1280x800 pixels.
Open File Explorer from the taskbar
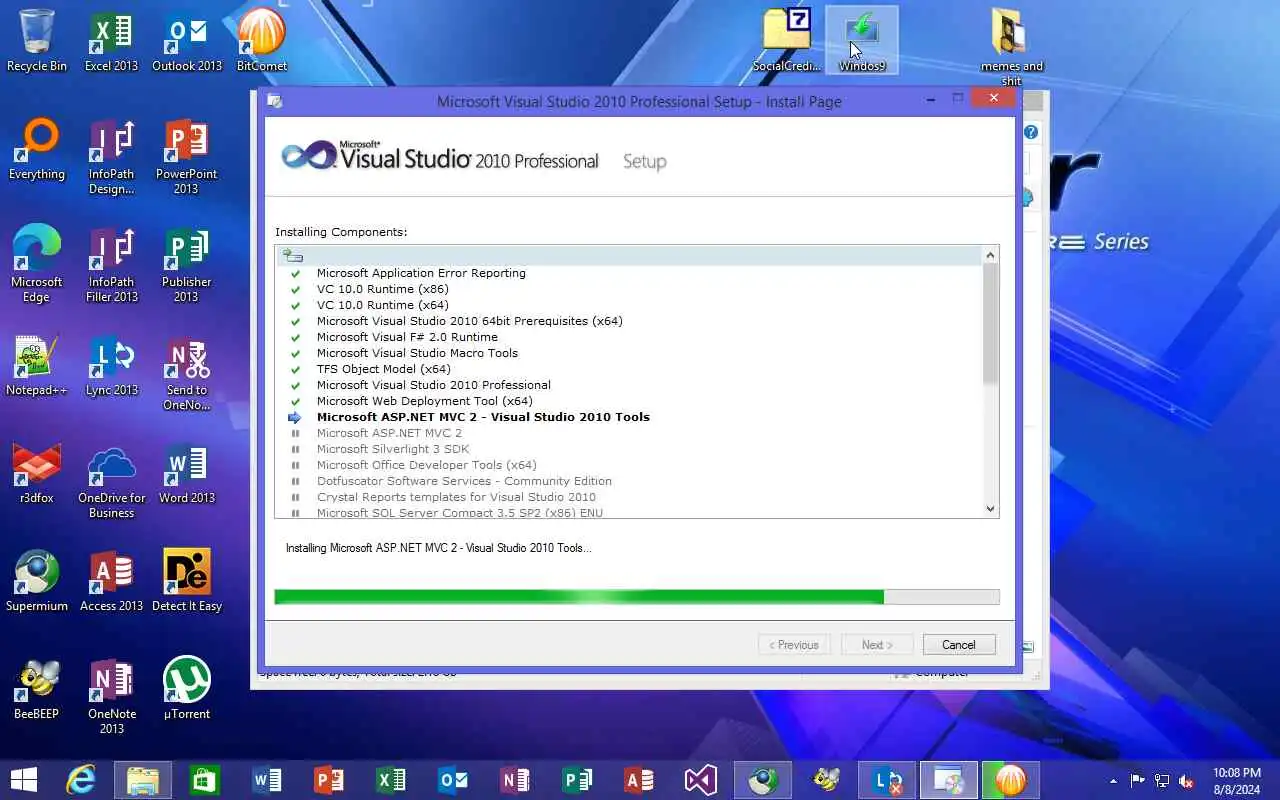pos(143,780)
